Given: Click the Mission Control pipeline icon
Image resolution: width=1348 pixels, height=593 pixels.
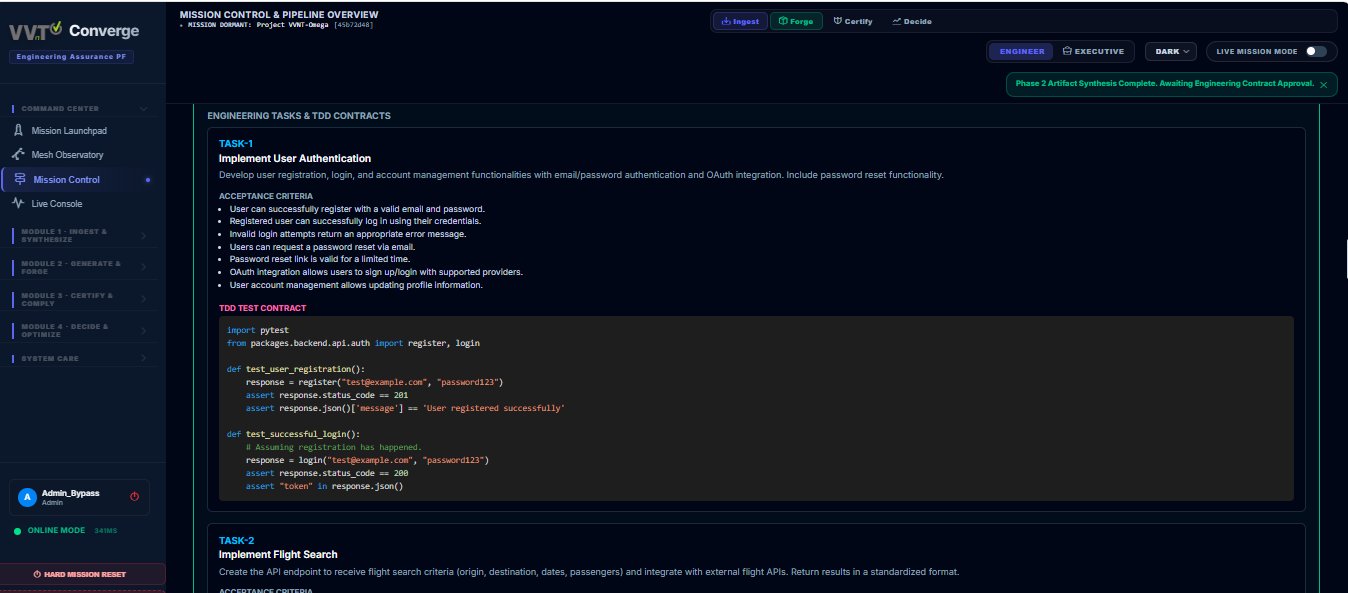Looking at the screenshot, I should point(20,180).
